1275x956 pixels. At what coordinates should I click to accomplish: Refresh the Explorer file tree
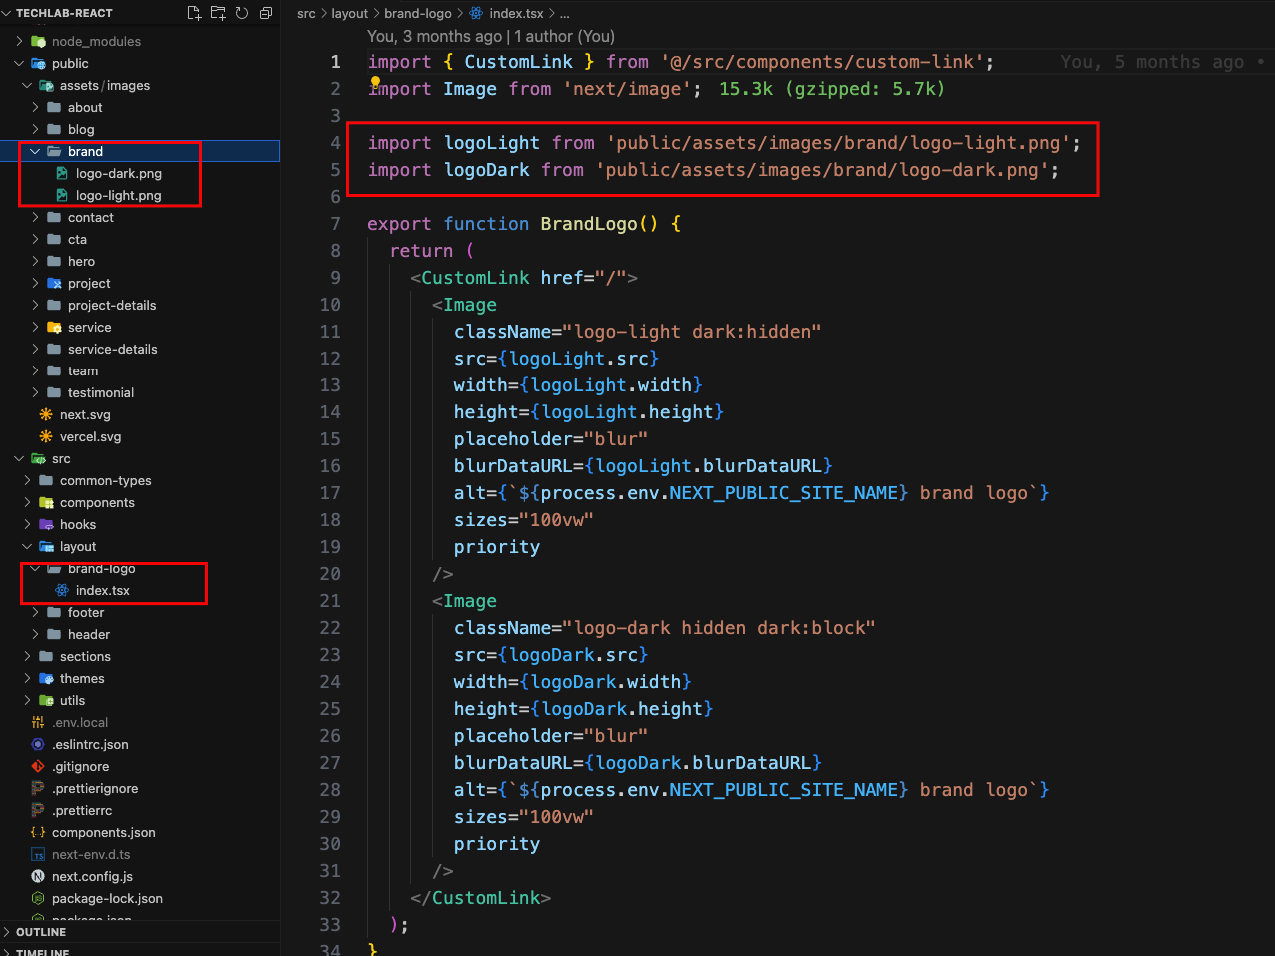(x=242, y=13)
